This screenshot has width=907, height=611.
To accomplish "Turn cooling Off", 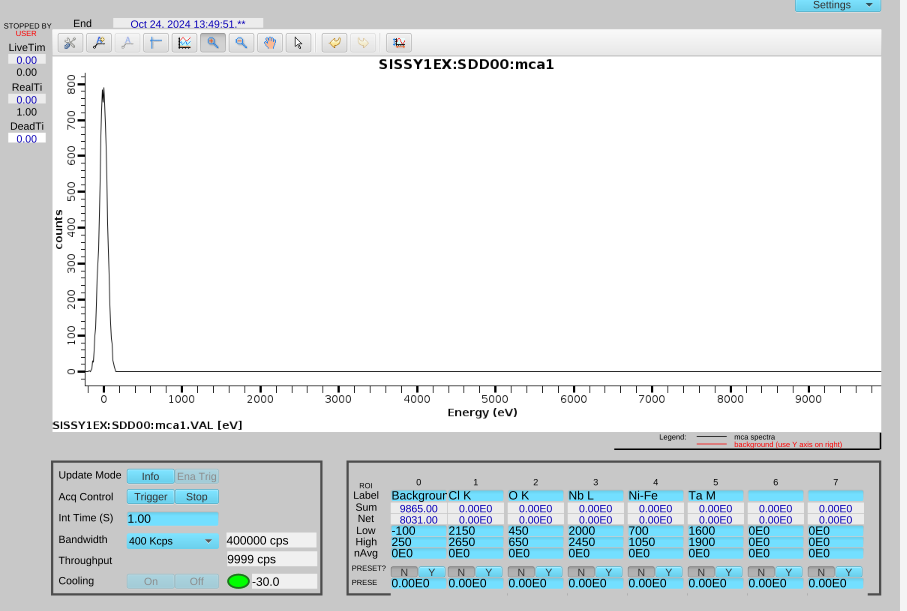I will tap(197, 581).
